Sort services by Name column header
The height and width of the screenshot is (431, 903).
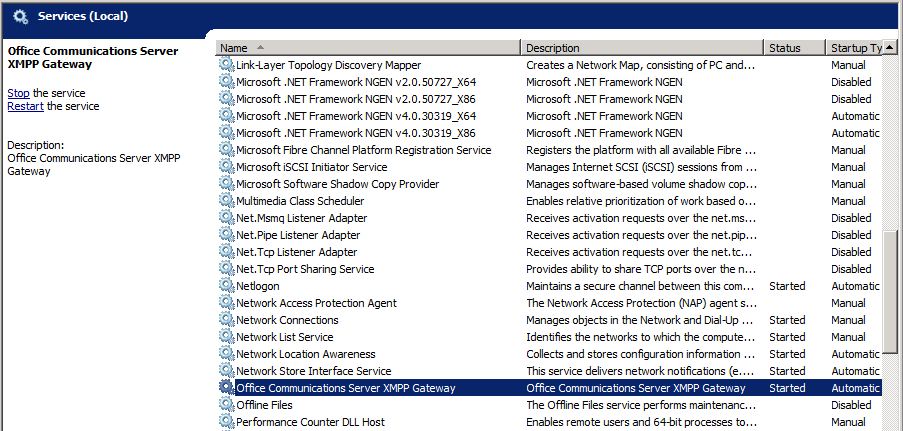tap(368, 48)
